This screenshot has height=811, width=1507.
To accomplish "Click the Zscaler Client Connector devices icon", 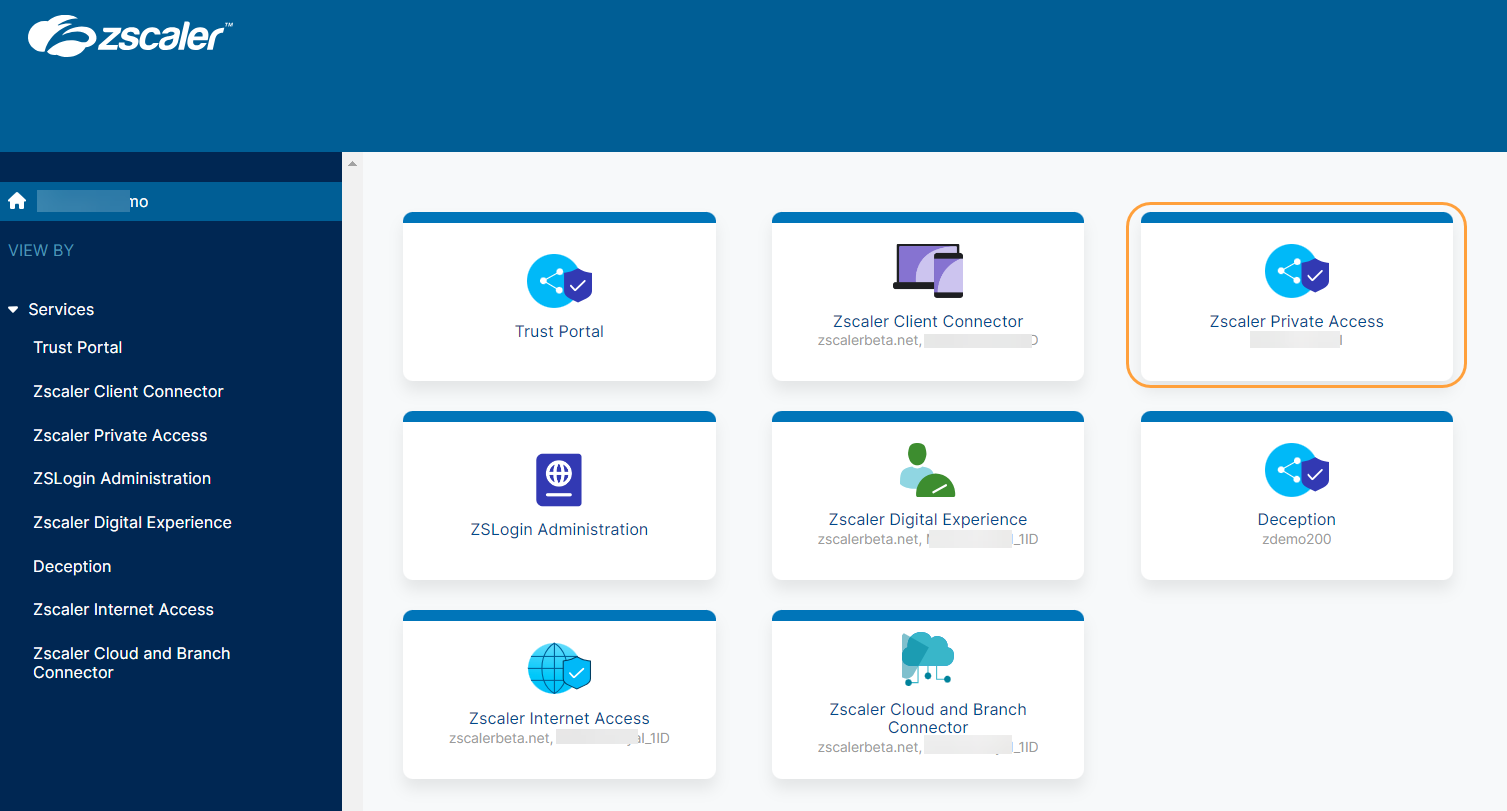I will [927, 270].
